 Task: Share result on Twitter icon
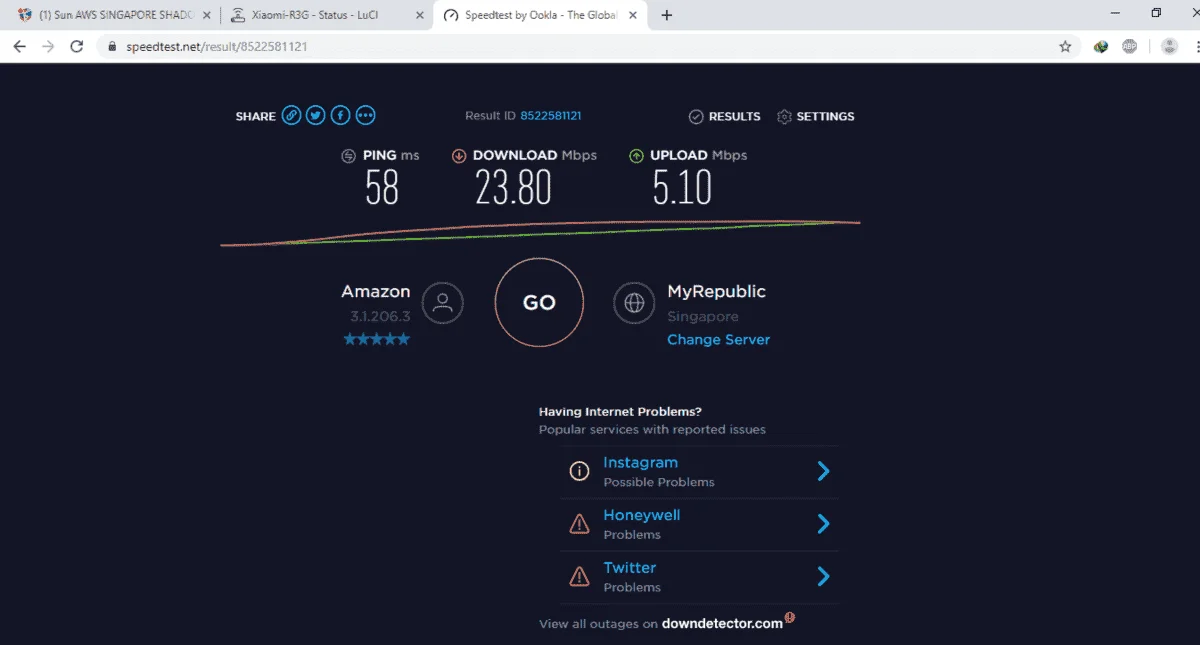click(316, 116)
